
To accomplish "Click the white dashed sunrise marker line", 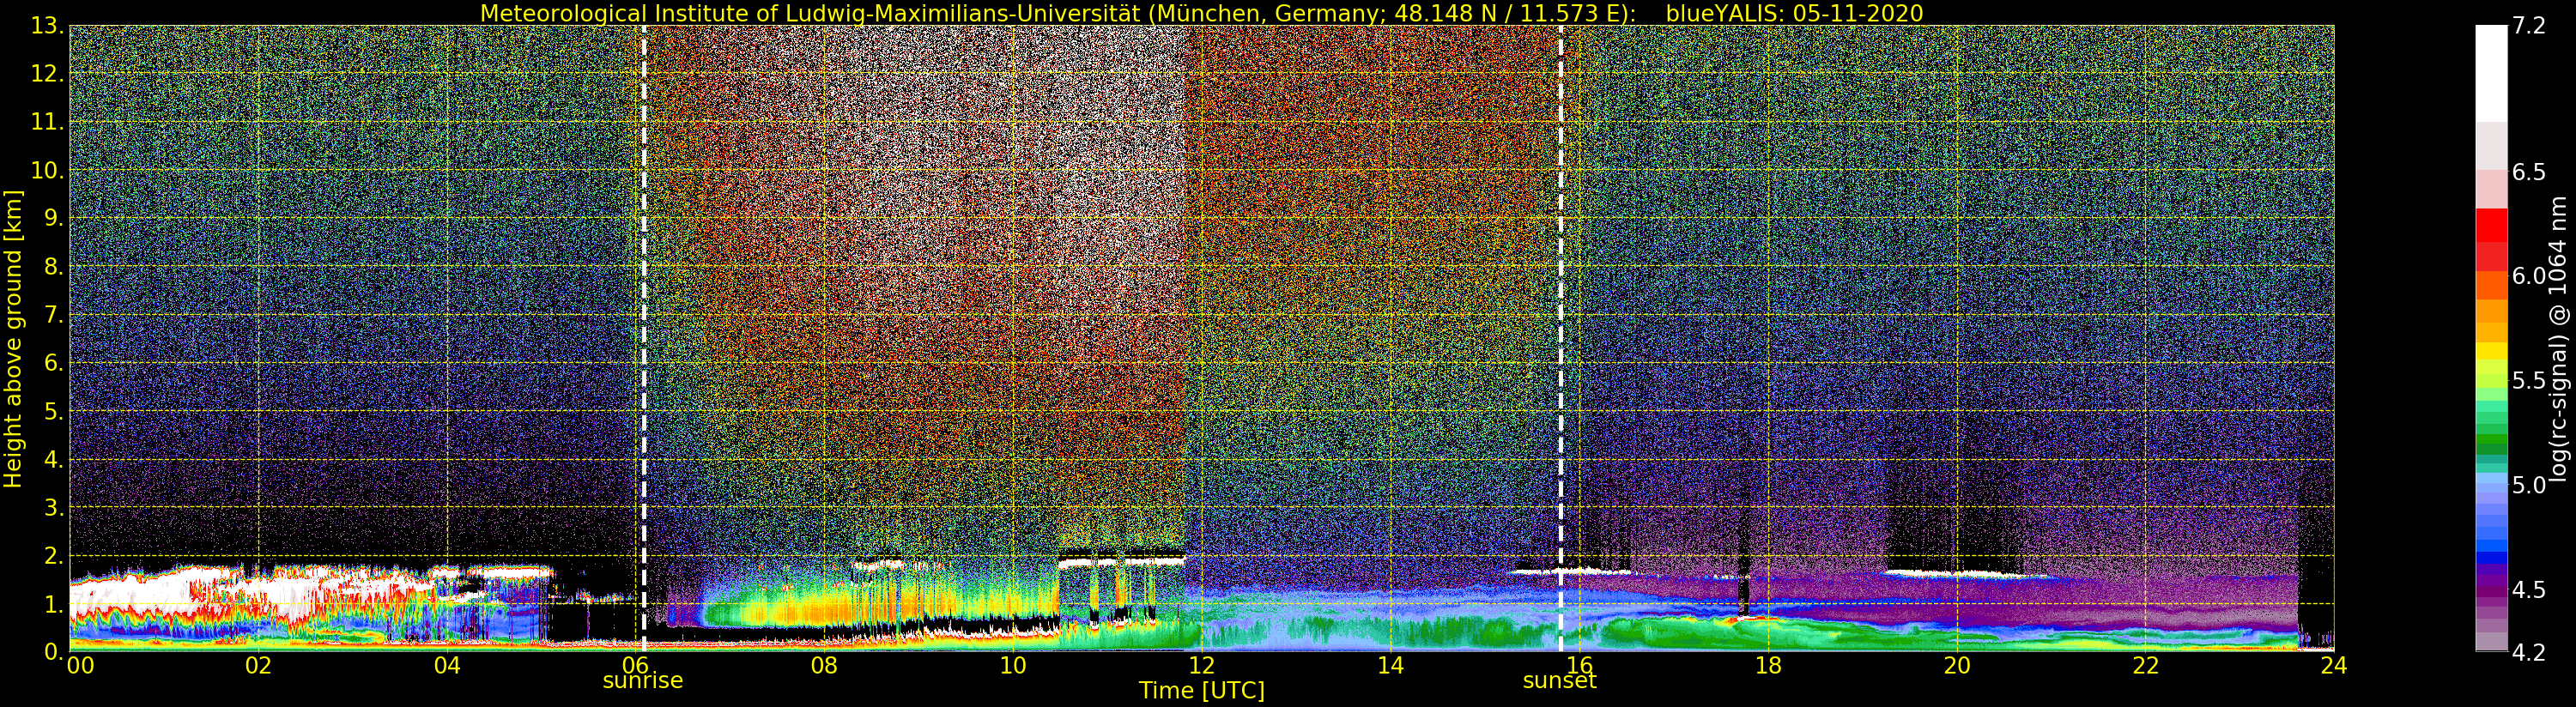I will tap(643, 338).
